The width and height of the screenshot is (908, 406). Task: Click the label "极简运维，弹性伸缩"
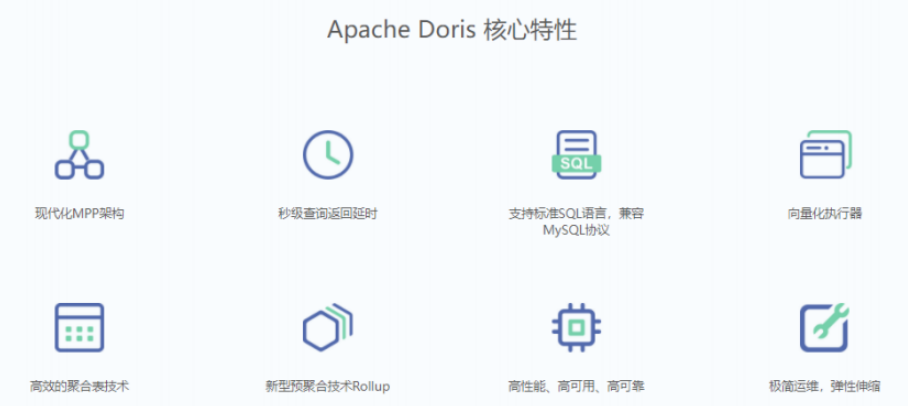825,386
